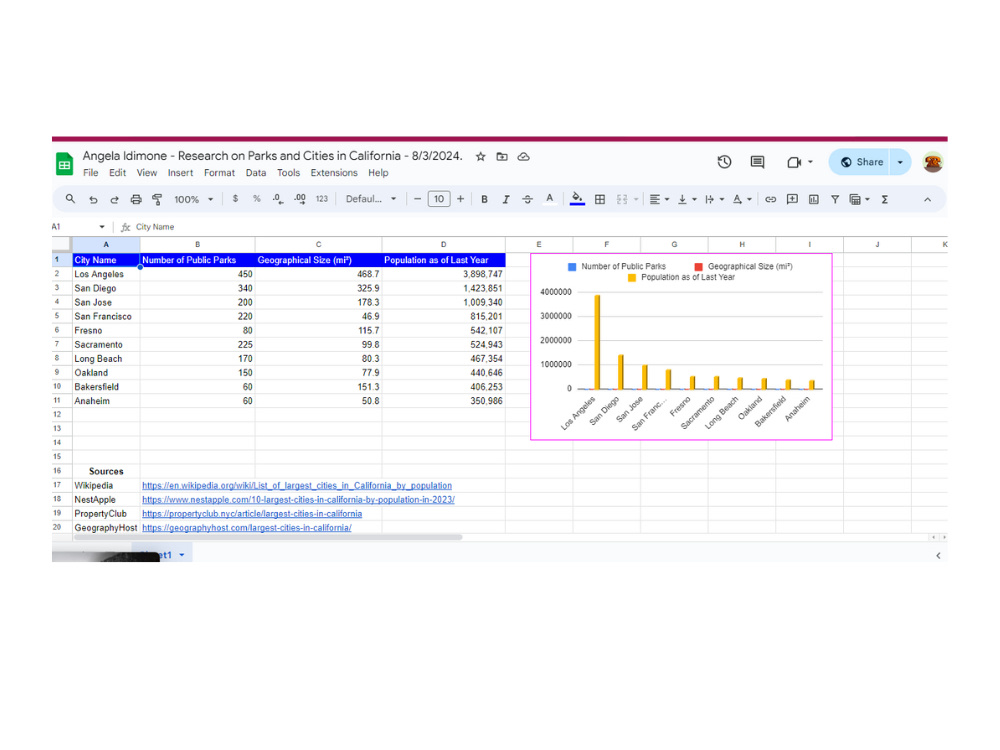
Task: Open the Tools menu
Action: click(x=288, y=173)
